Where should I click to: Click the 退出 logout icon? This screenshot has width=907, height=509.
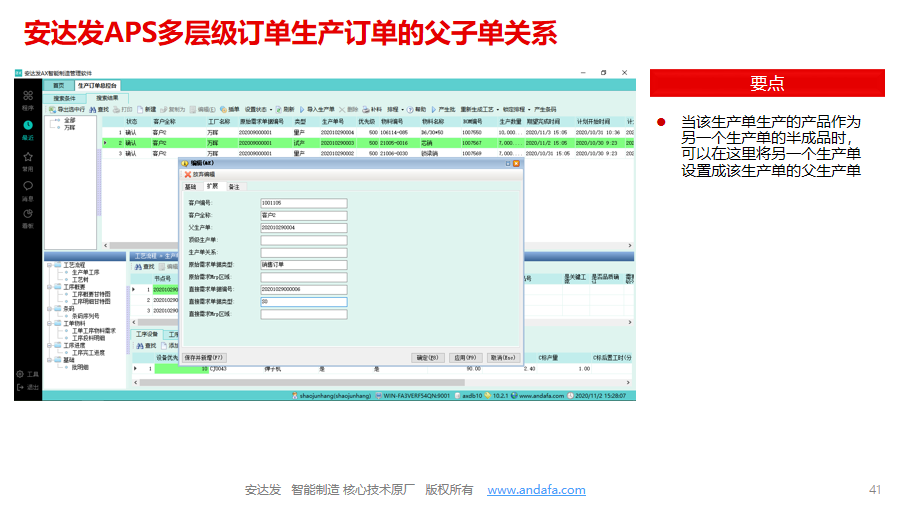tap(20, 388)
